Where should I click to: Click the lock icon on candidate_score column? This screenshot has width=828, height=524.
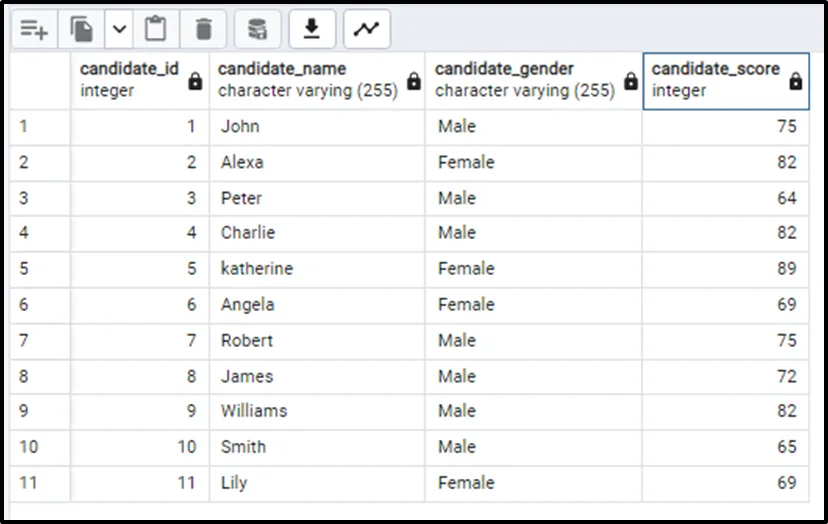coord(795,82)
